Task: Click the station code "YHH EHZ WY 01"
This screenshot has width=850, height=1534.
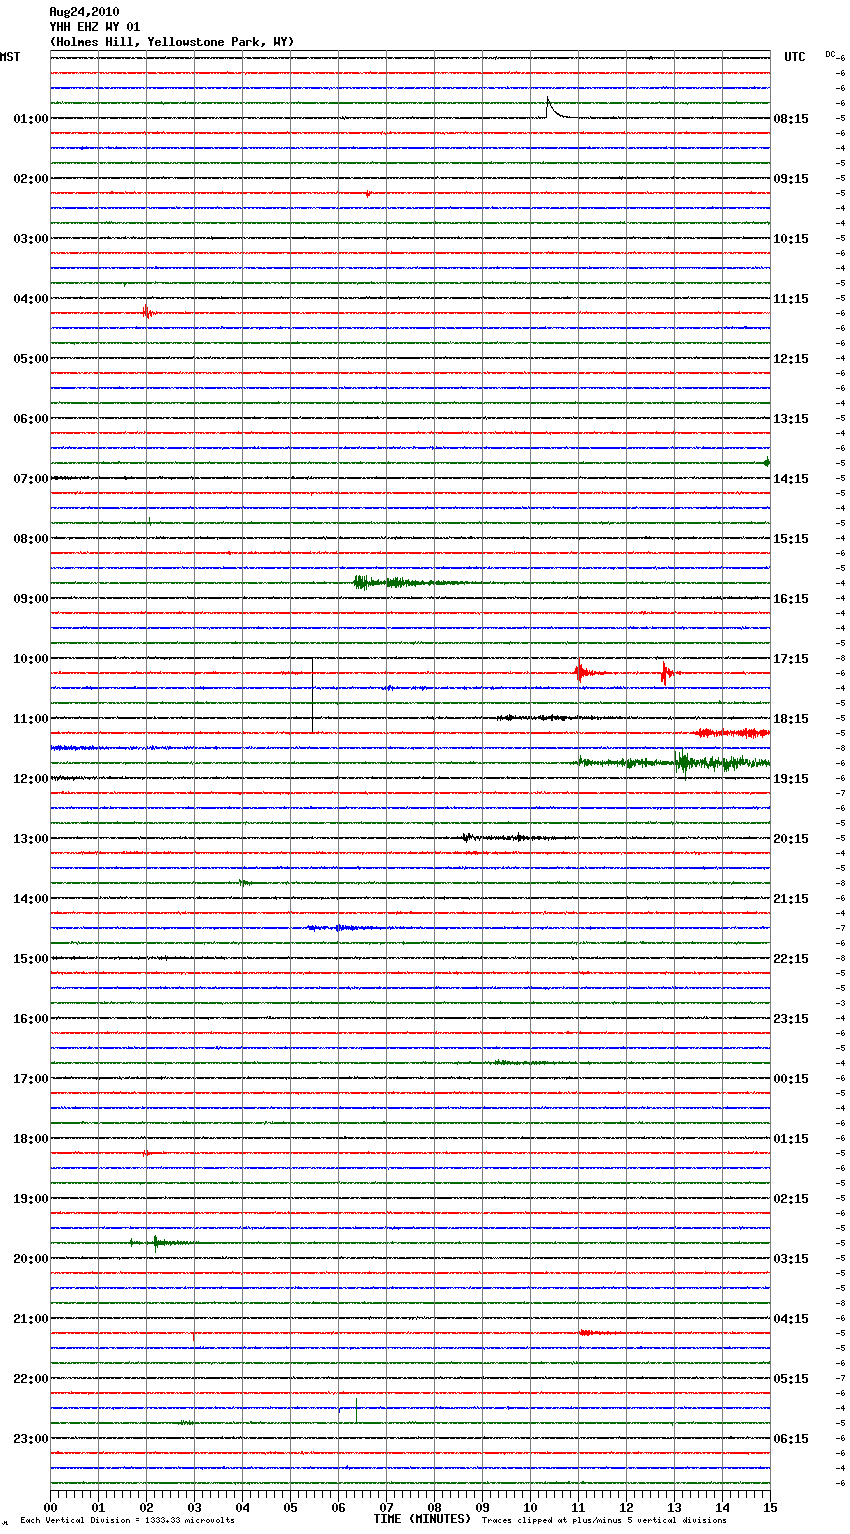Action: 95,27
